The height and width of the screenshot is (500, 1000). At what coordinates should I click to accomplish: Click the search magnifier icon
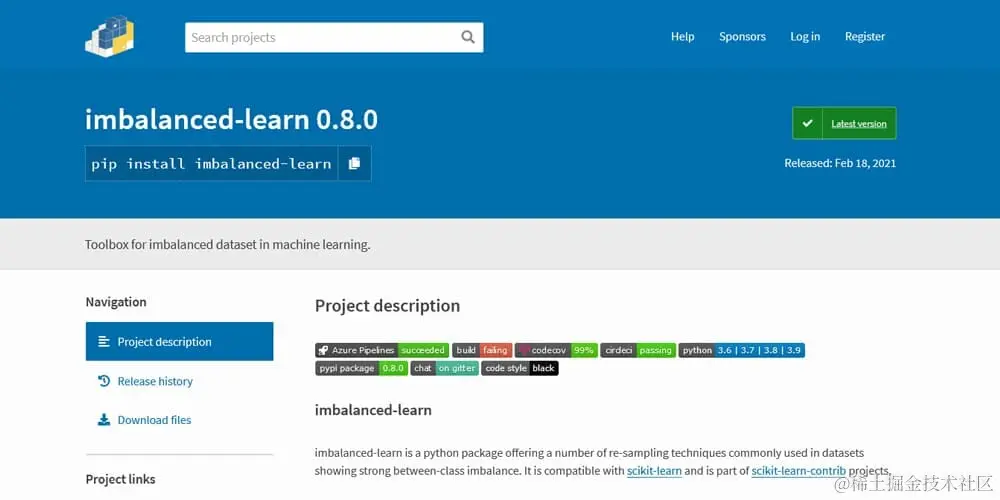(468, 37)
